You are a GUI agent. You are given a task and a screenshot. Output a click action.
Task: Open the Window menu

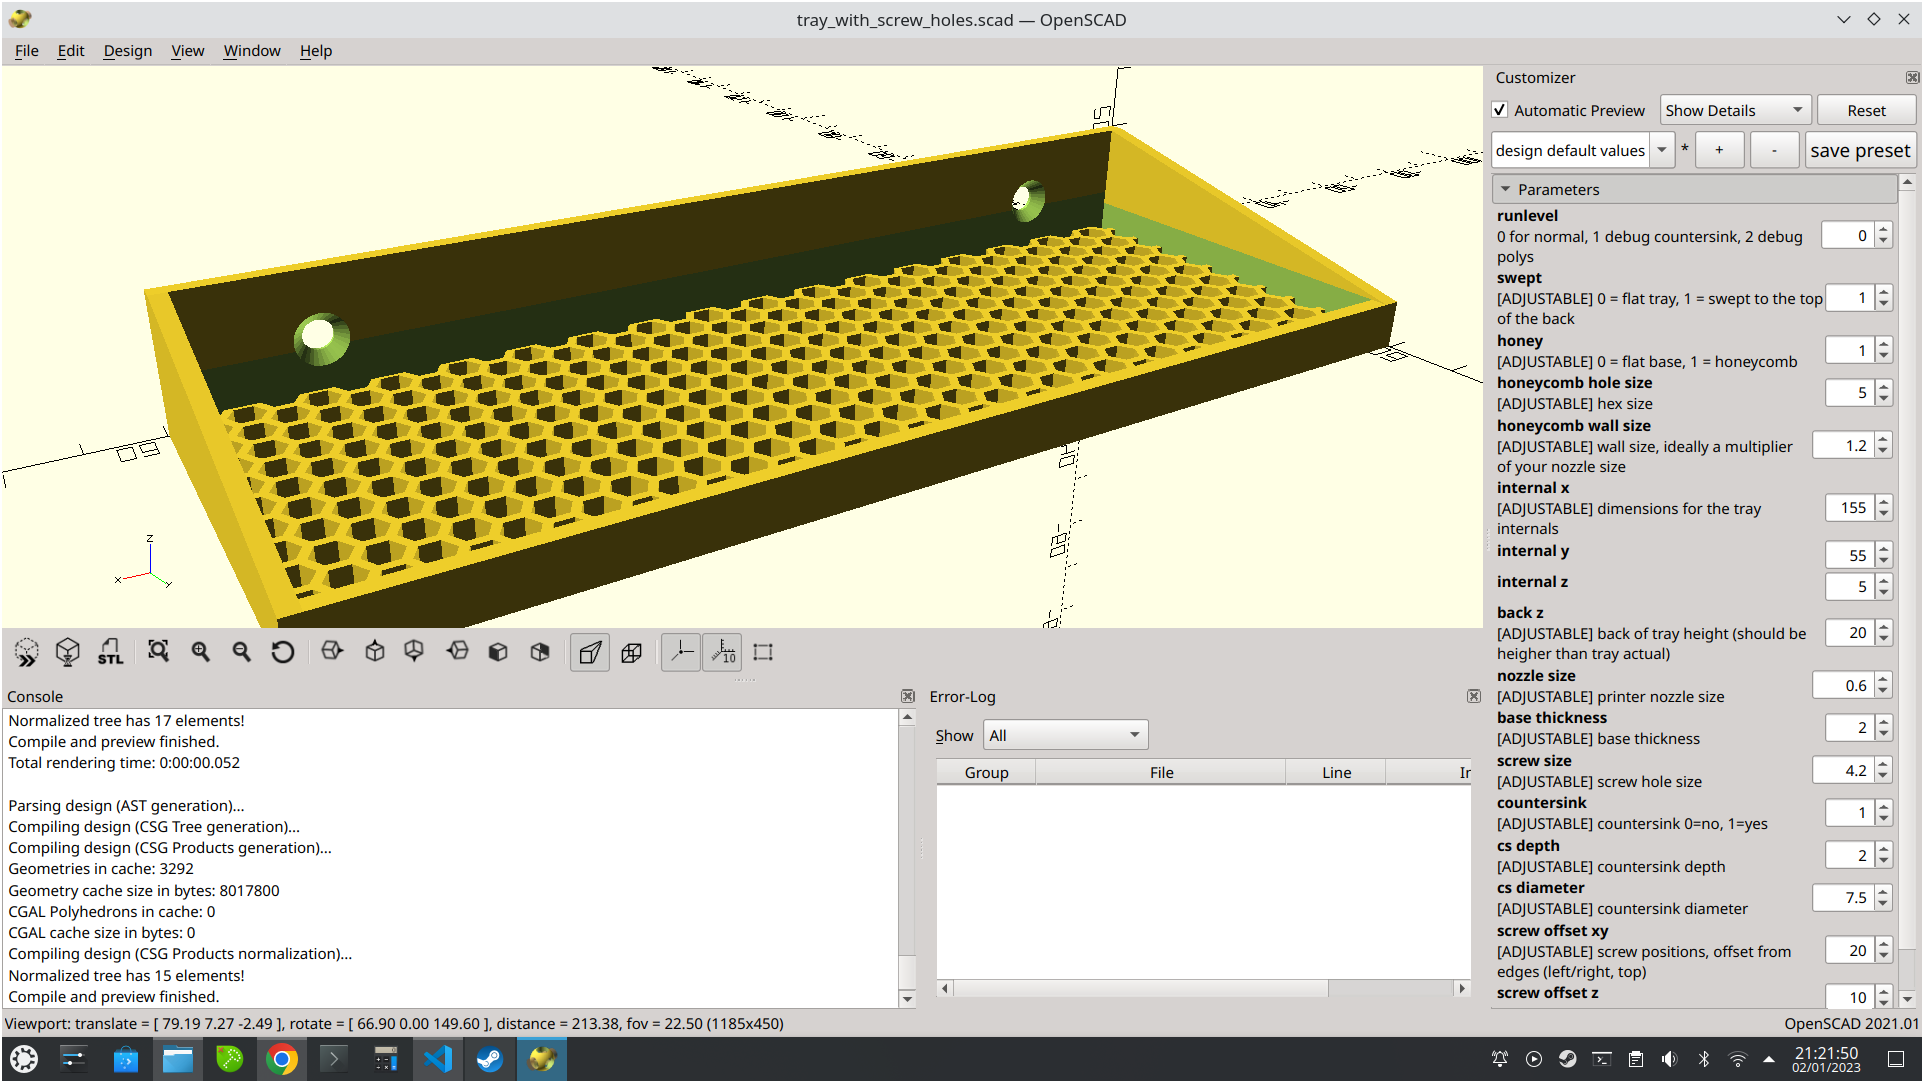[251, 50]
